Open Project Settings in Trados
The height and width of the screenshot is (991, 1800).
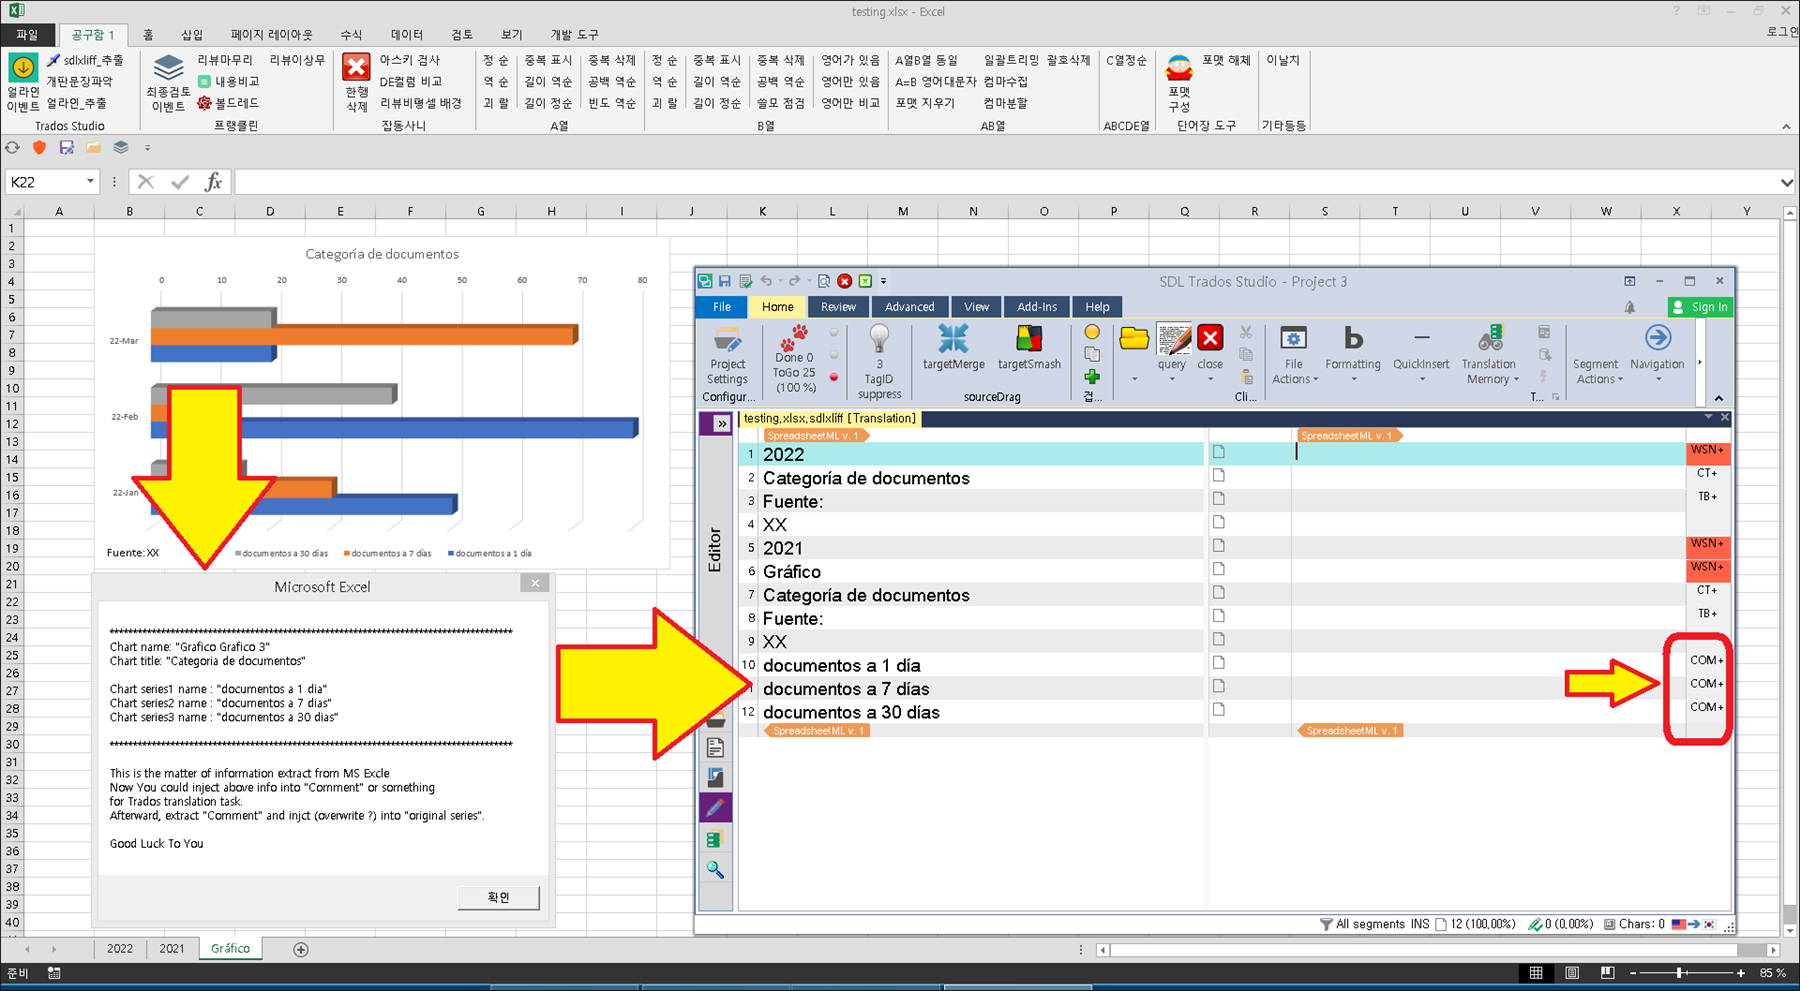(727, 357)
